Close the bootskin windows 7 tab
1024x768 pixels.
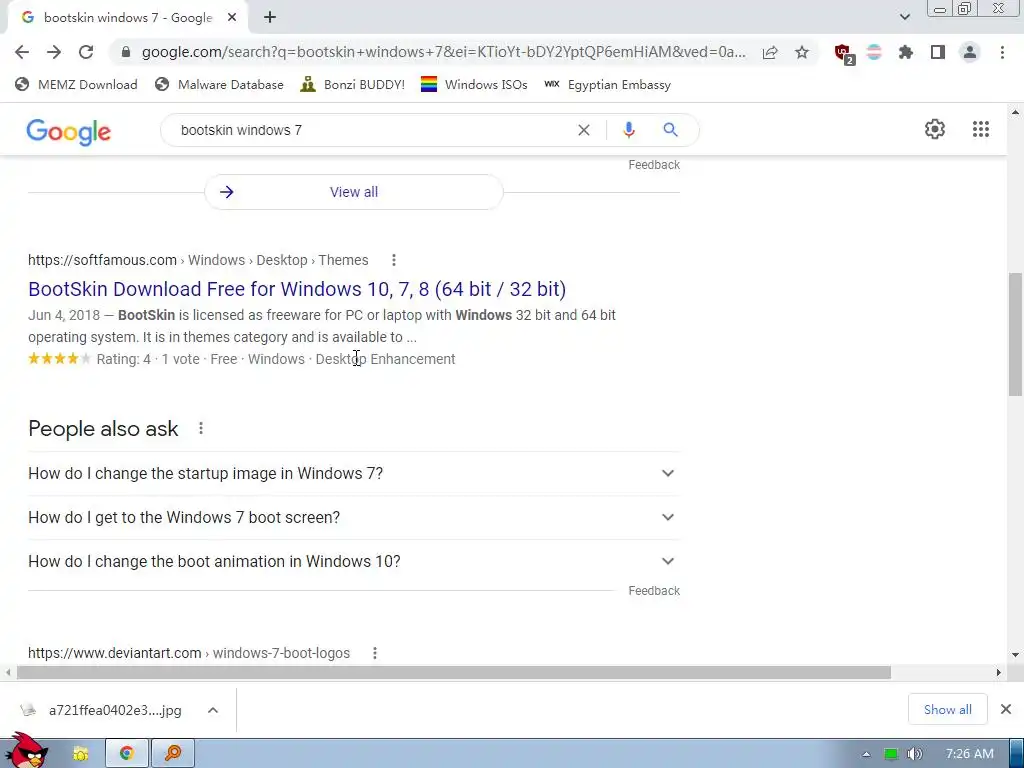coord(232,18)
